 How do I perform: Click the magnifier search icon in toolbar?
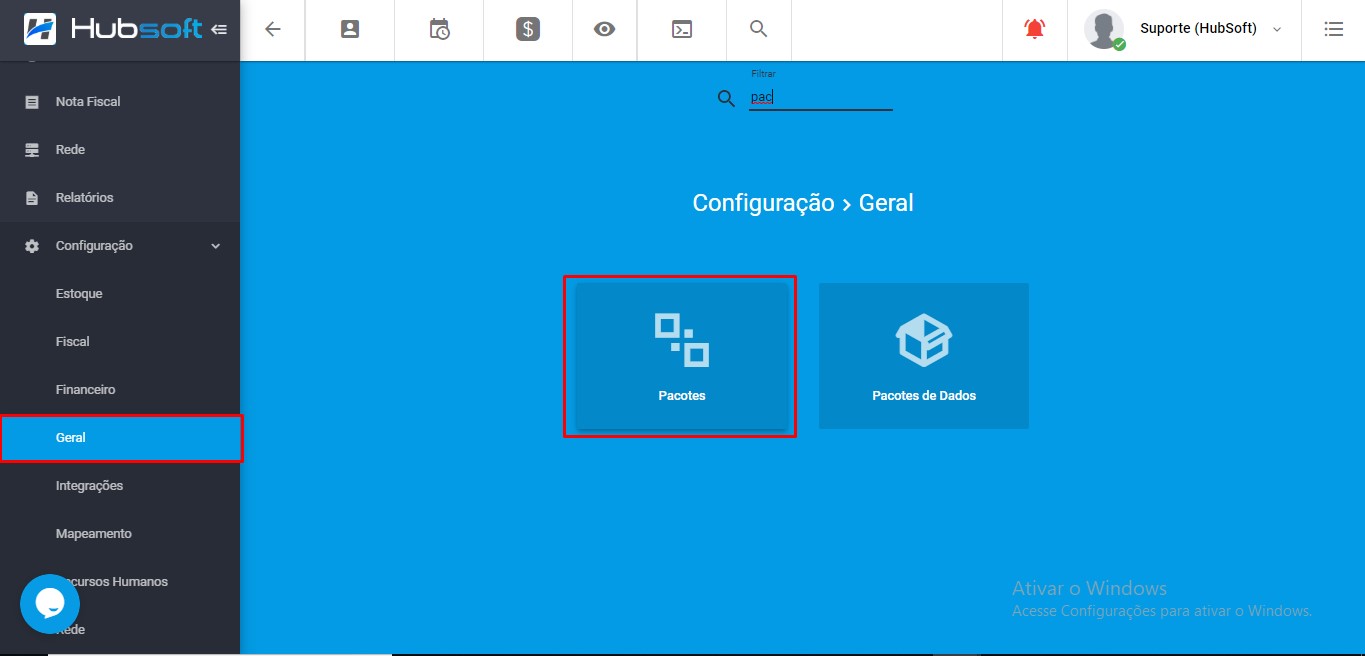[x=759, y=29]
